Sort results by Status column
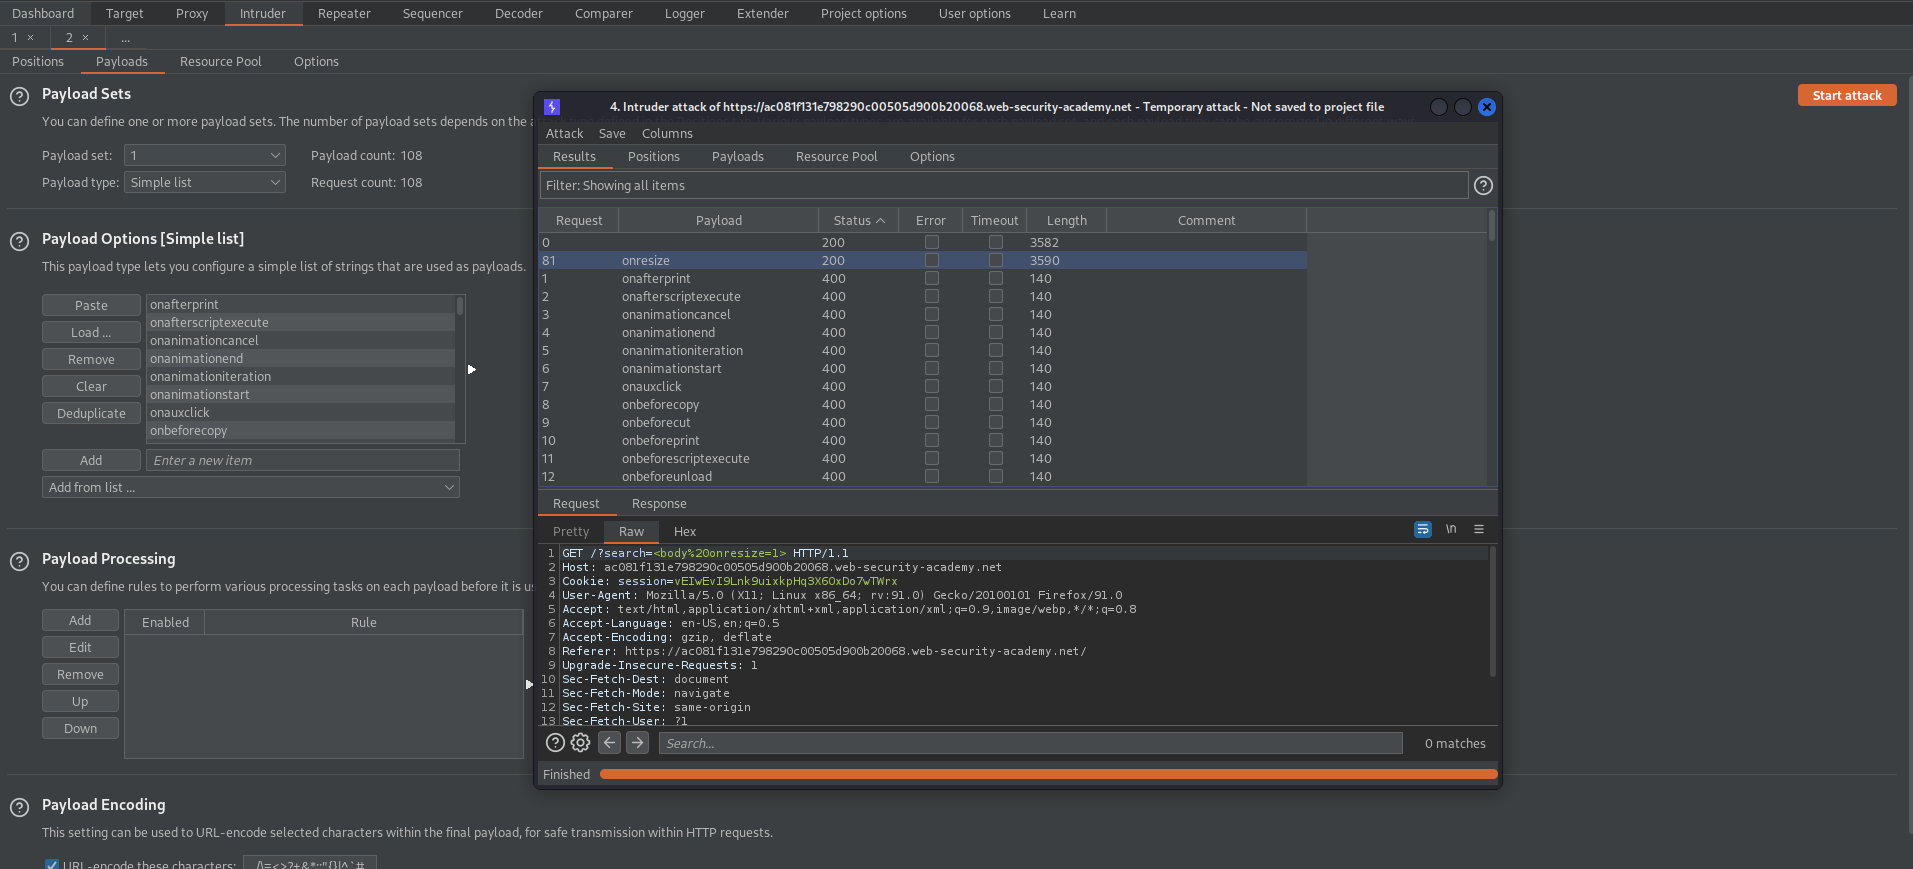 pyautogui.click(x=859, y=221)
